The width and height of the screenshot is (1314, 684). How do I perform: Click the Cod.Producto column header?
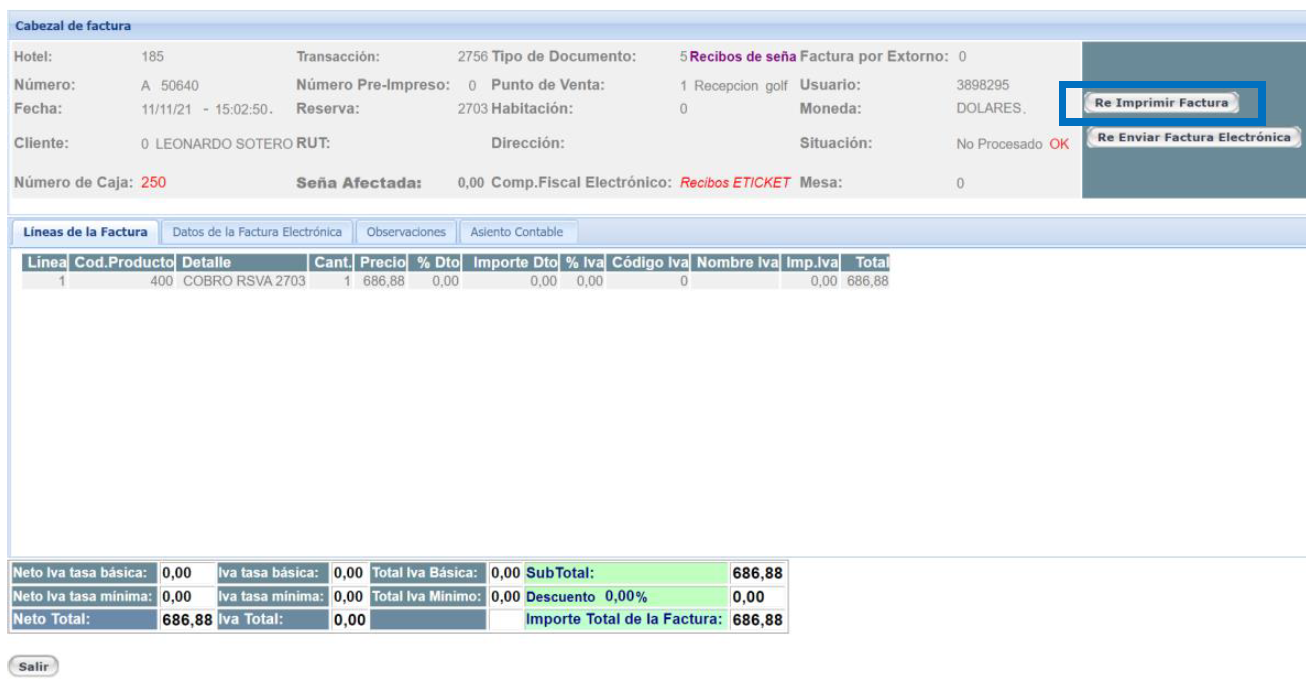[124, 263]
